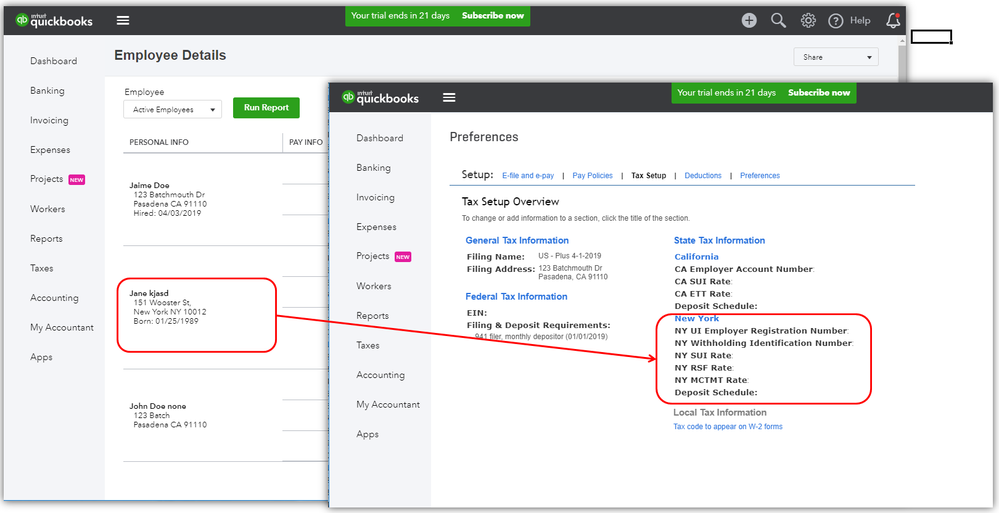Select Workers in the front sidebar
The image size is (999, 513).
tap(373, 285)
